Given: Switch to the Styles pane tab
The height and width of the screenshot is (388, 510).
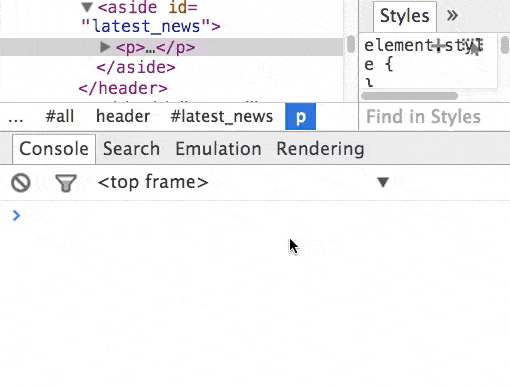Looking at the screenshot, I should (x=405, y=16).
